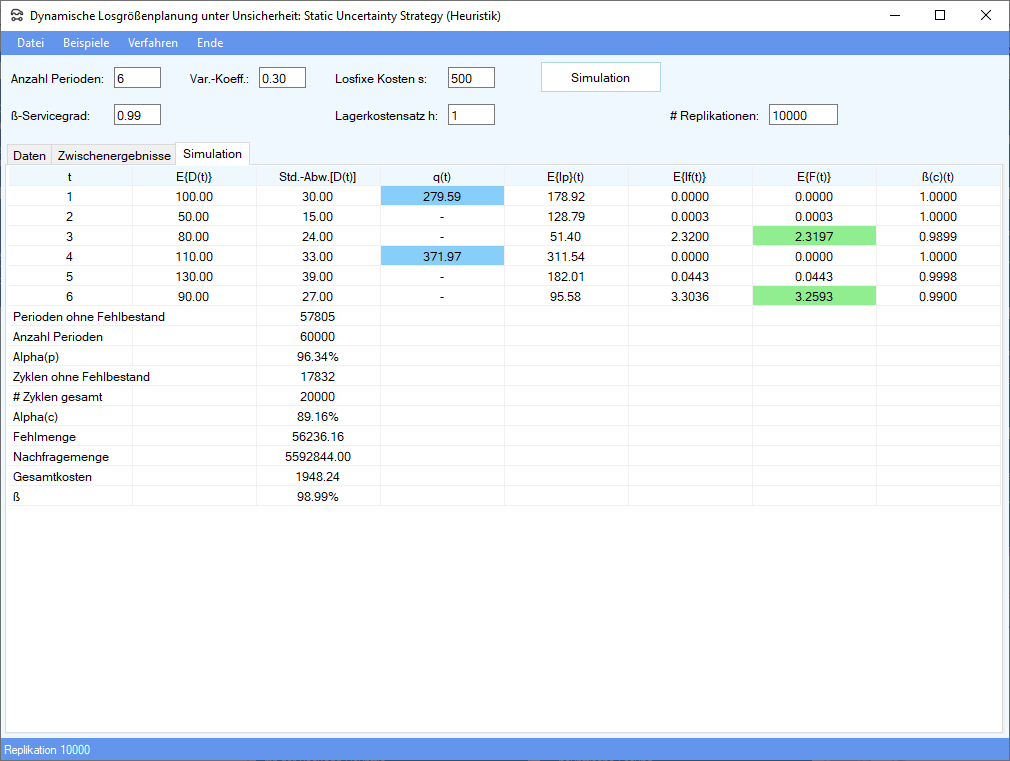Click the app icon in title bar

click(17, 16)
